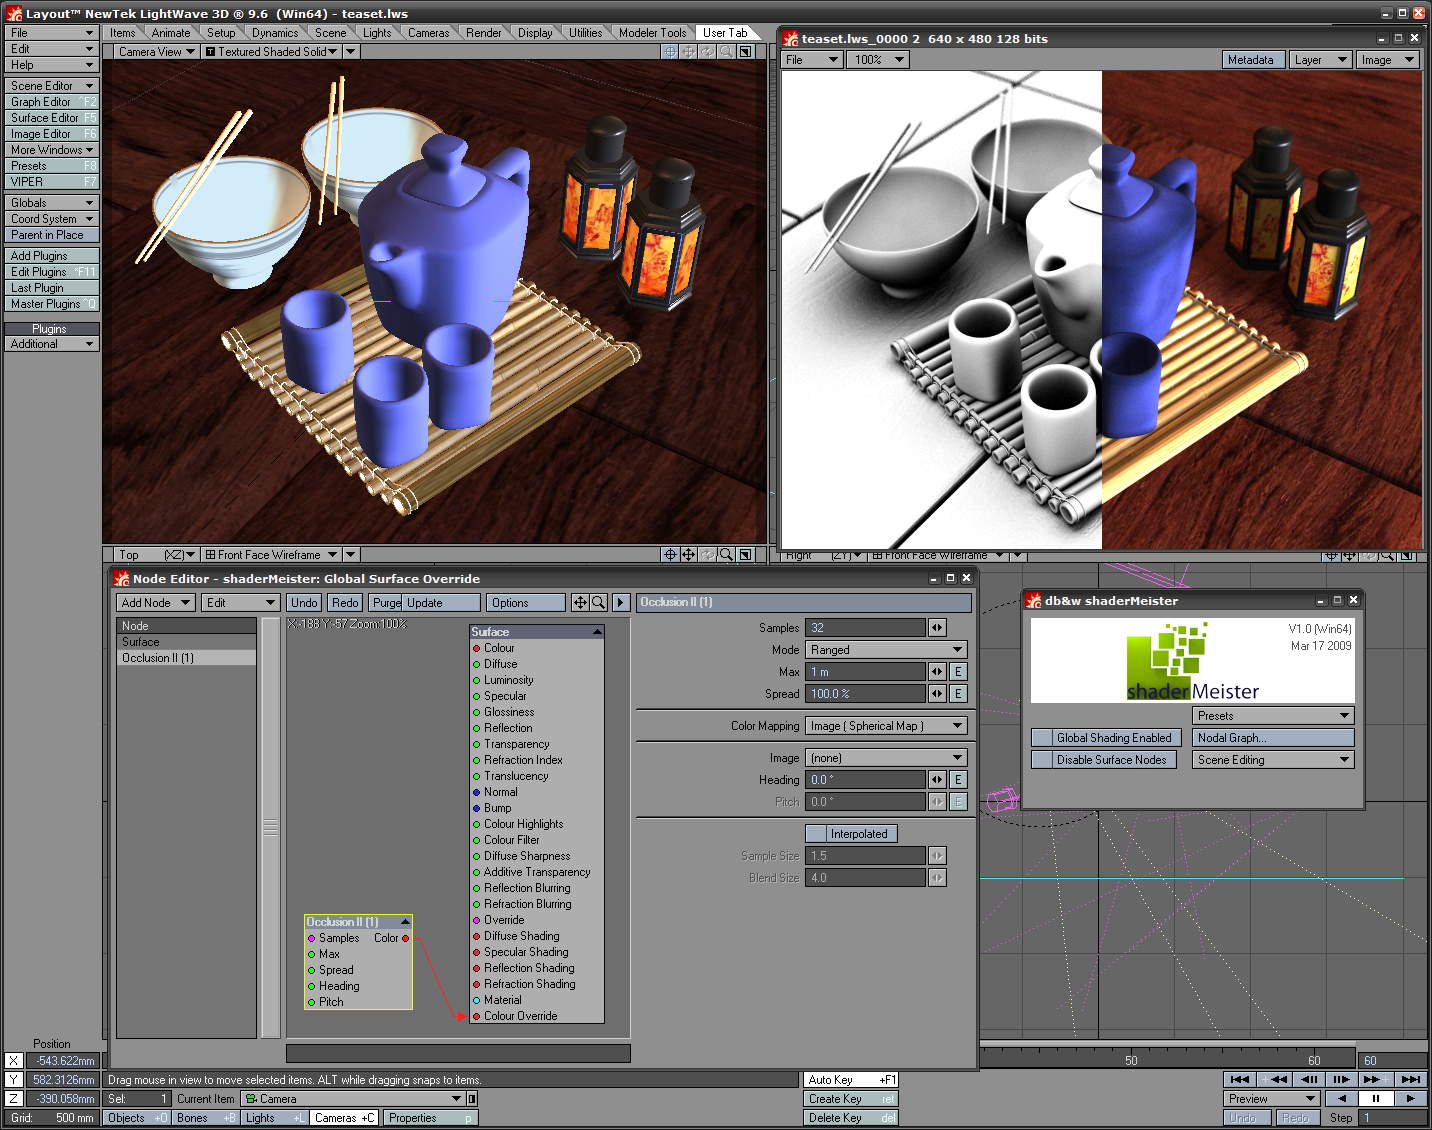This screenshot has width=1432, height=1130.
Task: Maximize the camera viewport with corner icon
Action: pos(745,52)
